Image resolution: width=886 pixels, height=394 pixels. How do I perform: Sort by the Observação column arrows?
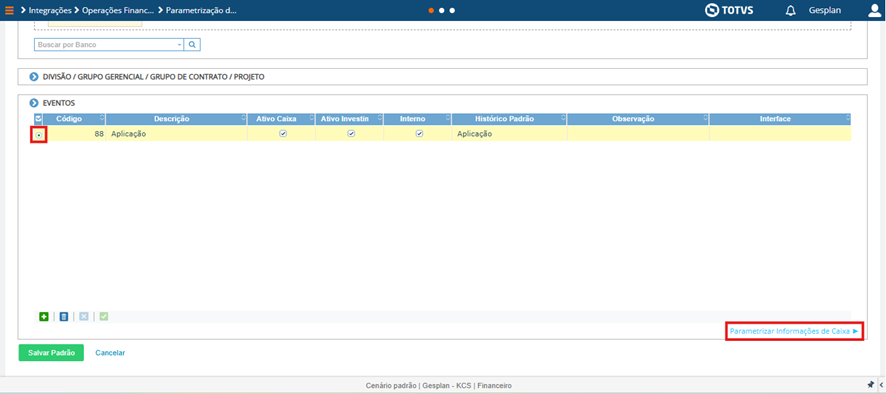(706, 119)
